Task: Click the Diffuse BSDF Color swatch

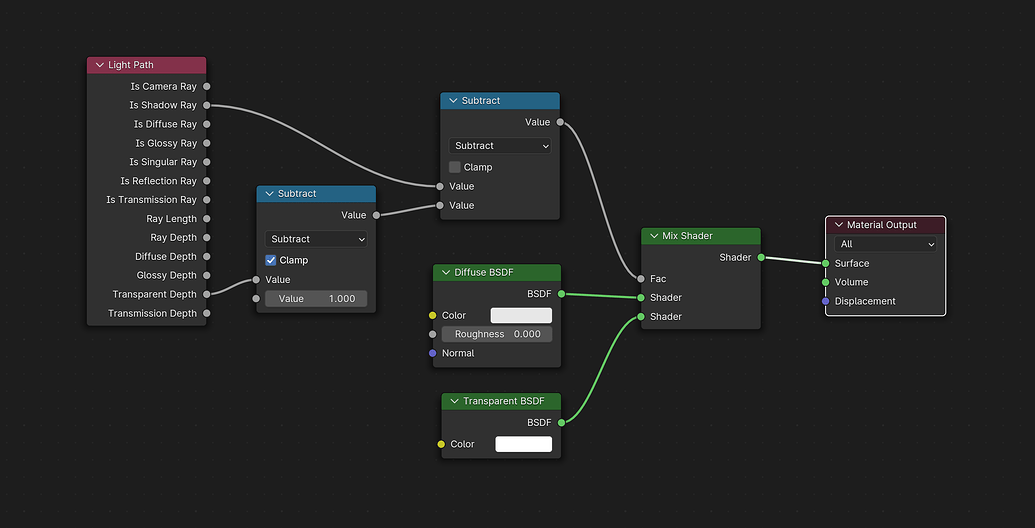Action: coord(521,315)
